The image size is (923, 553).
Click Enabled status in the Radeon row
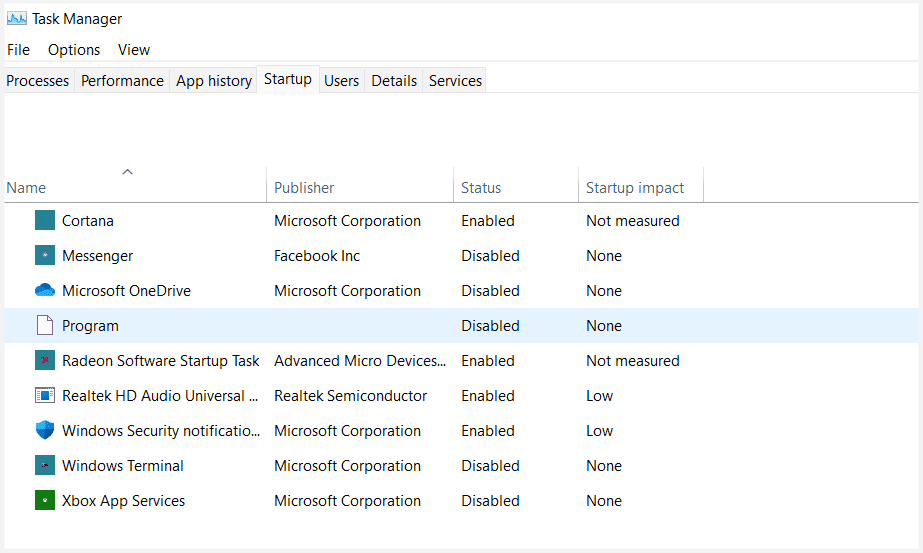click(488, 360)
